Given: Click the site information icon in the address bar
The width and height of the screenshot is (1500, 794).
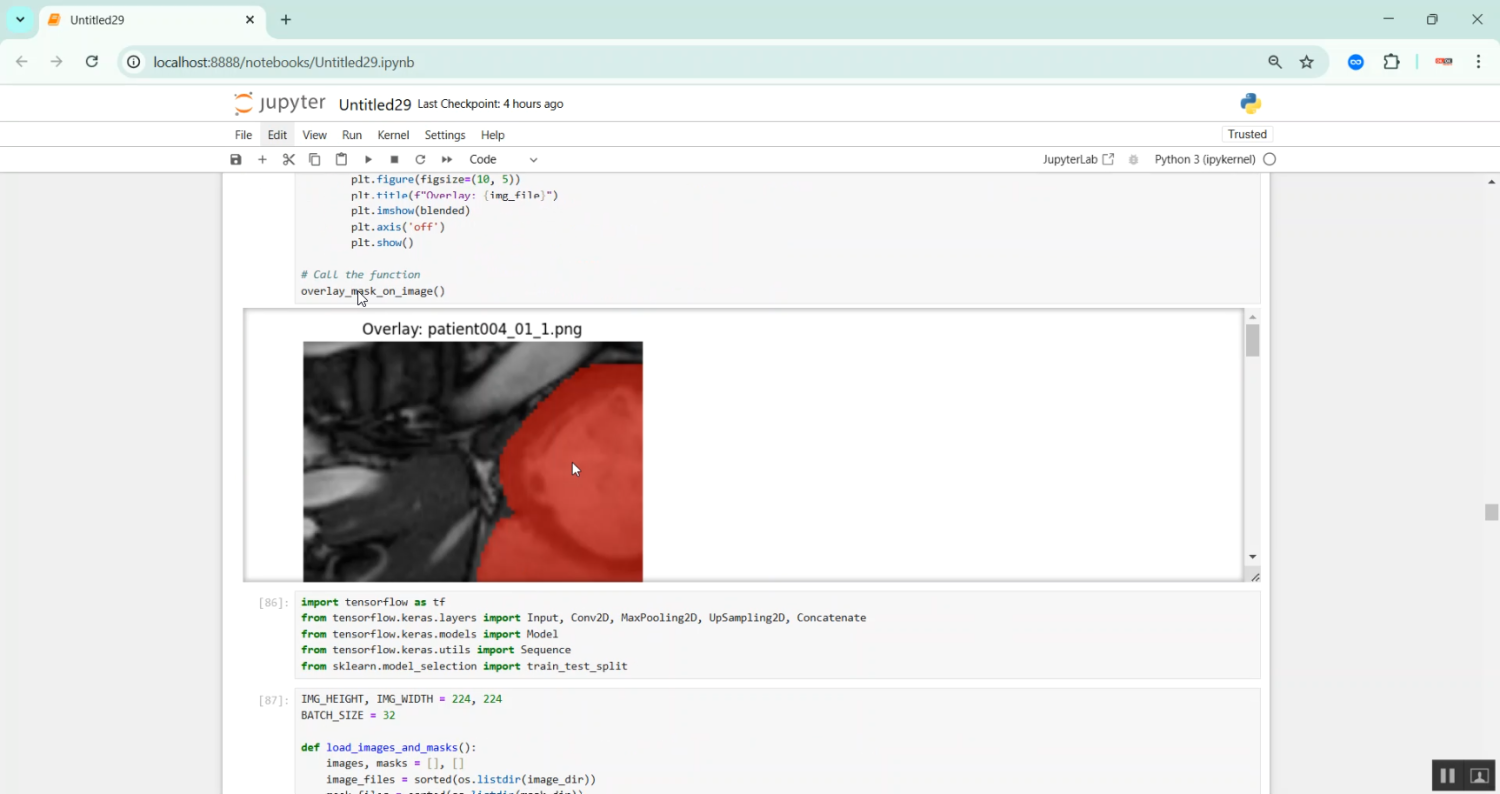Looking at the screenshot, I should 134,62.
